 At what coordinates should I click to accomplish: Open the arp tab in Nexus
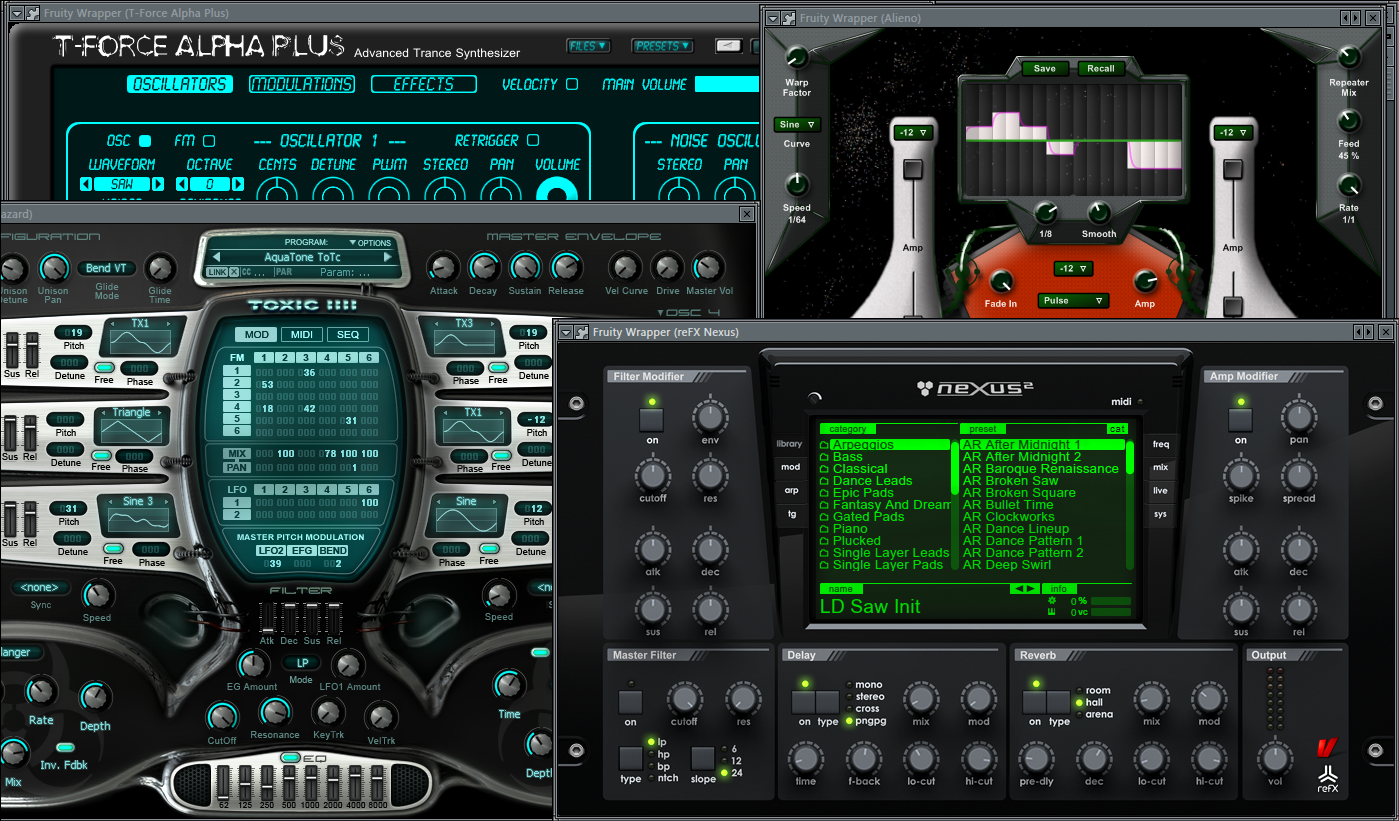tap(791, 491)
